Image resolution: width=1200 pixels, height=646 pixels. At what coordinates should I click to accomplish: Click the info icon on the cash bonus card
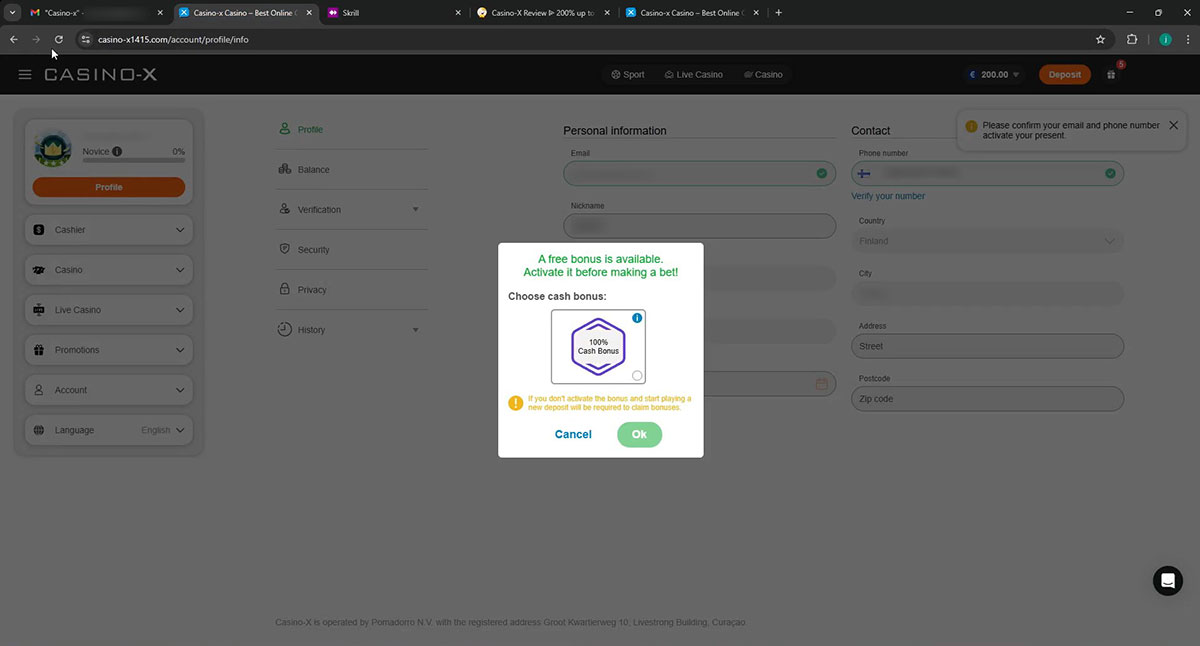637,318
